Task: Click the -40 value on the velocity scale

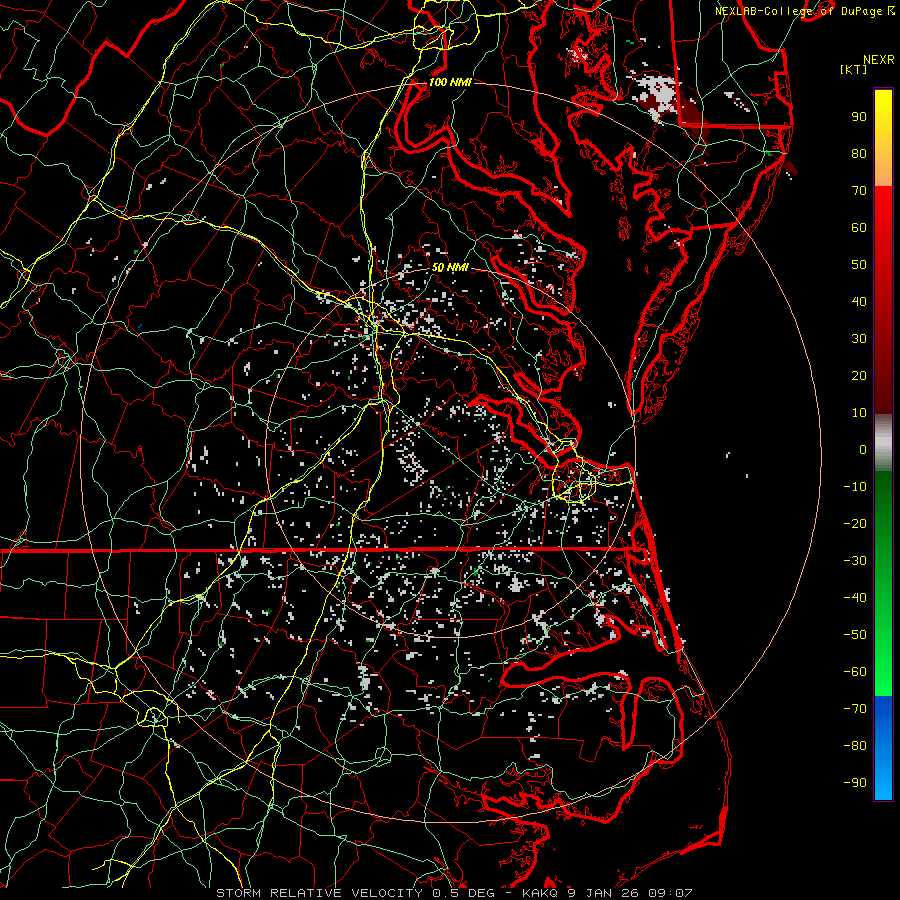Action: (855, 598)
